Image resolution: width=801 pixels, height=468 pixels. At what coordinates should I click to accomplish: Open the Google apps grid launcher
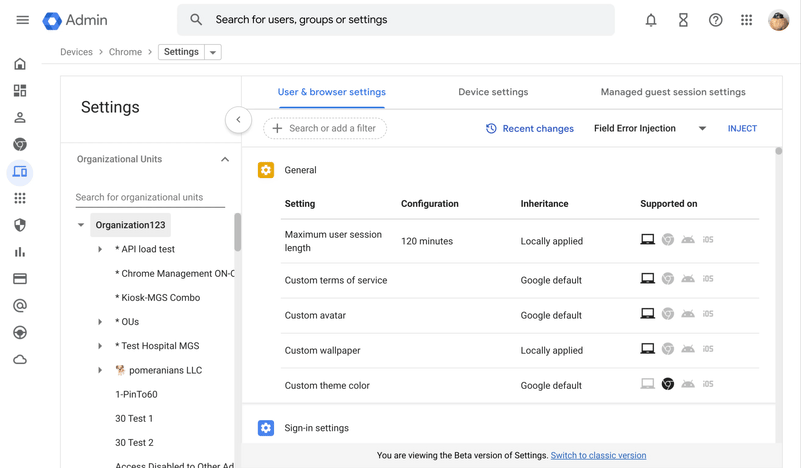point(746,20)
